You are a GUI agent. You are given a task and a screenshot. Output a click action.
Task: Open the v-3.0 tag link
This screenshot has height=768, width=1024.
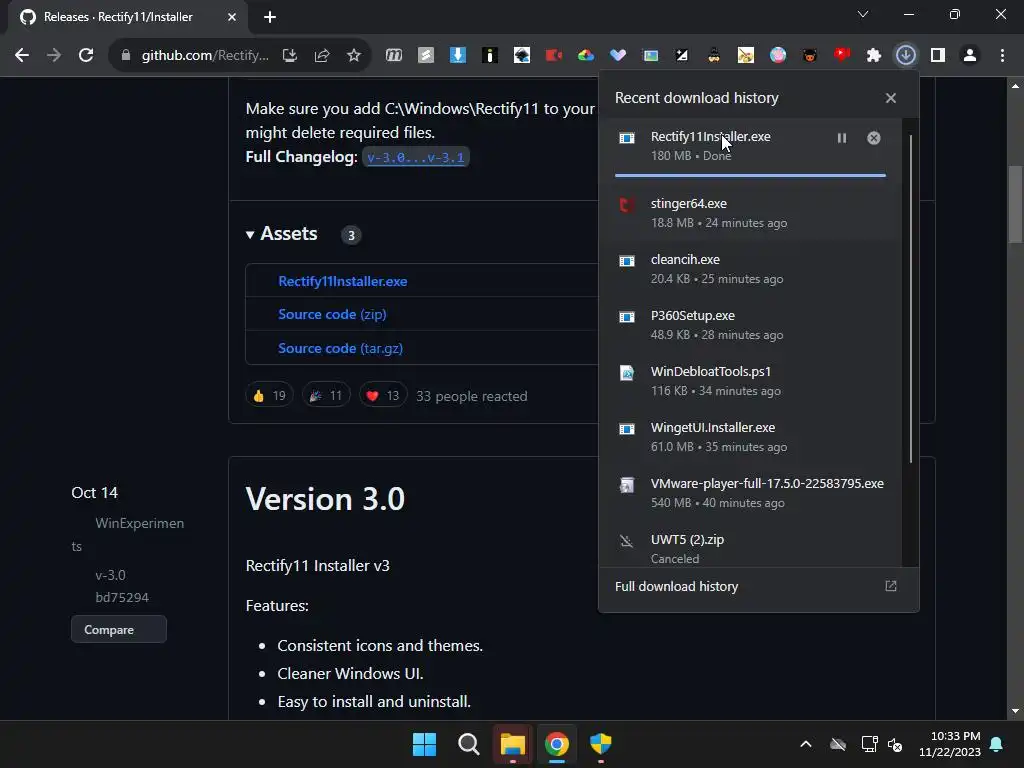(x=110, y=575)
